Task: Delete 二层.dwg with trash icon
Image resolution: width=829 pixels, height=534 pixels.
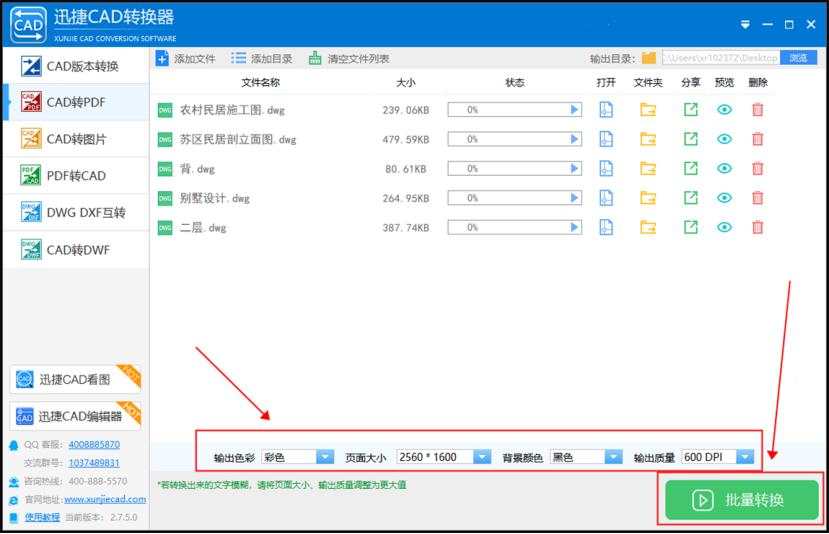Action: point(758,227)
